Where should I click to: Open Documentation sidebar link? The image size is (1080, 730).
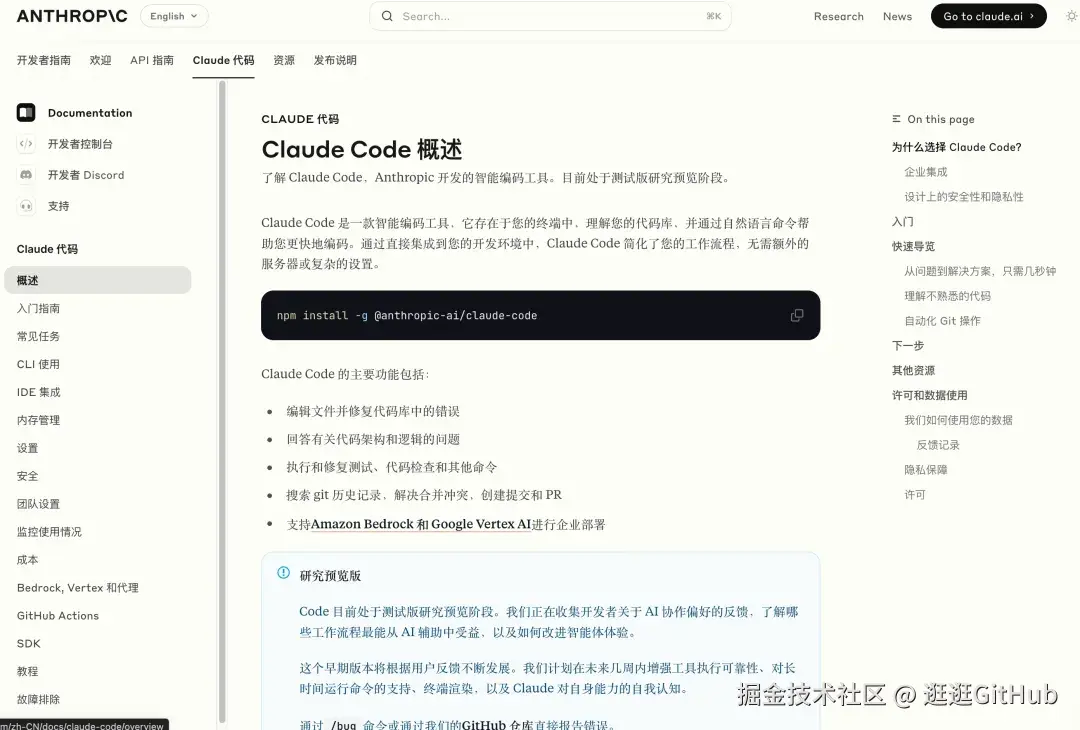pos(90,113)
